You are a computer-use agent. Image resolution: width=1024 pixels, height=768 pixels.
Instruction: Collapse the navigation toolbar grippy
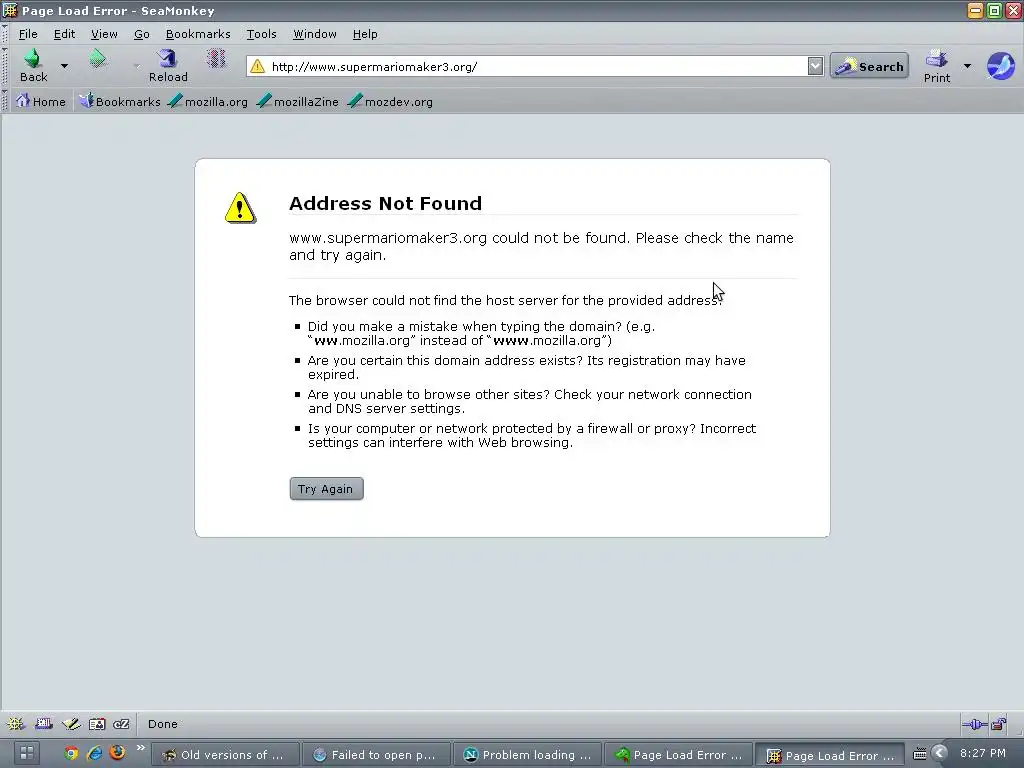[x=5, y=66]
